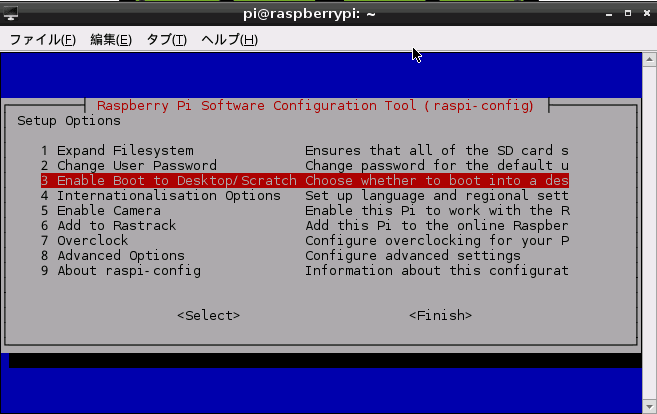Open the ファイル(F) menu
This screenshot has width=657, height=414.
point(42,40)
